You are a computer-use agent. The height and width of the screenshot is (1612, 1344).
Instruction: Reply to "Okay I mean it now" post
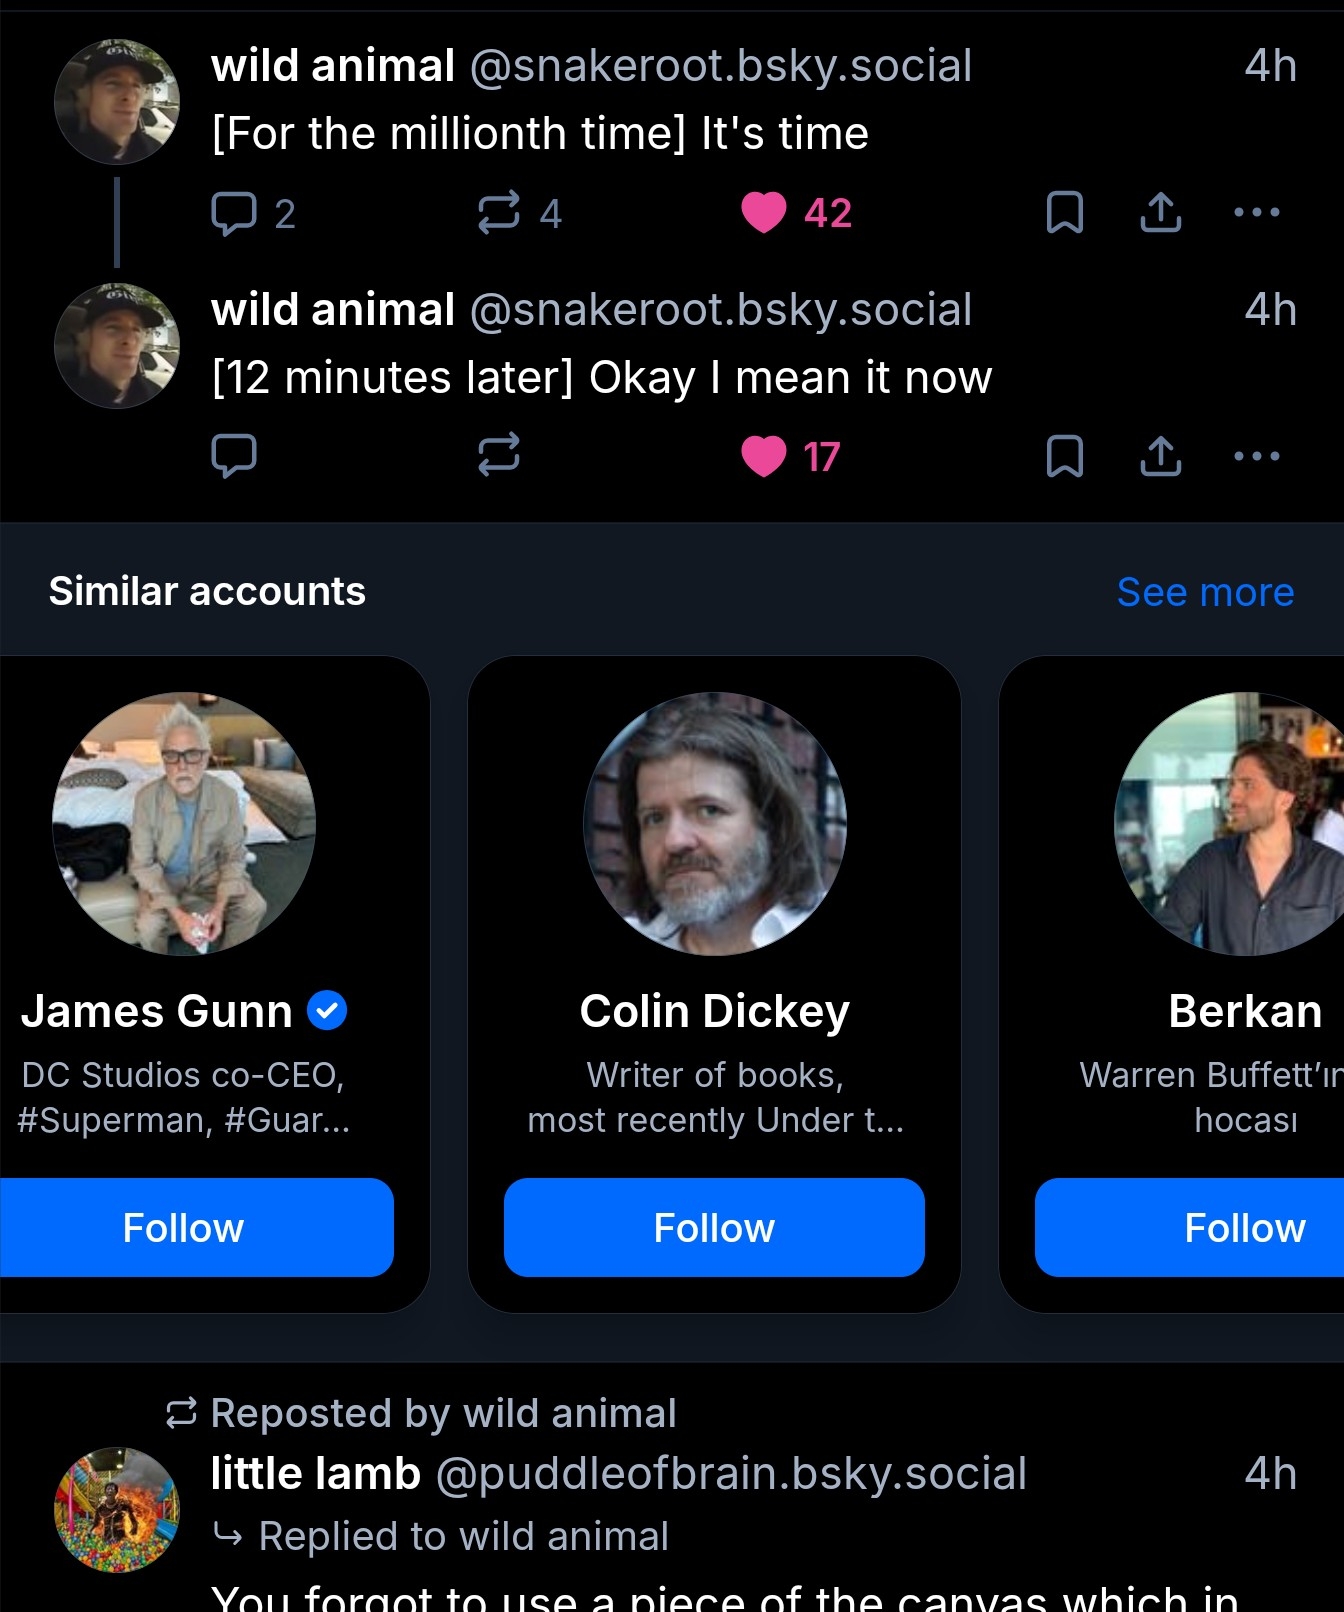pos(234,457)
